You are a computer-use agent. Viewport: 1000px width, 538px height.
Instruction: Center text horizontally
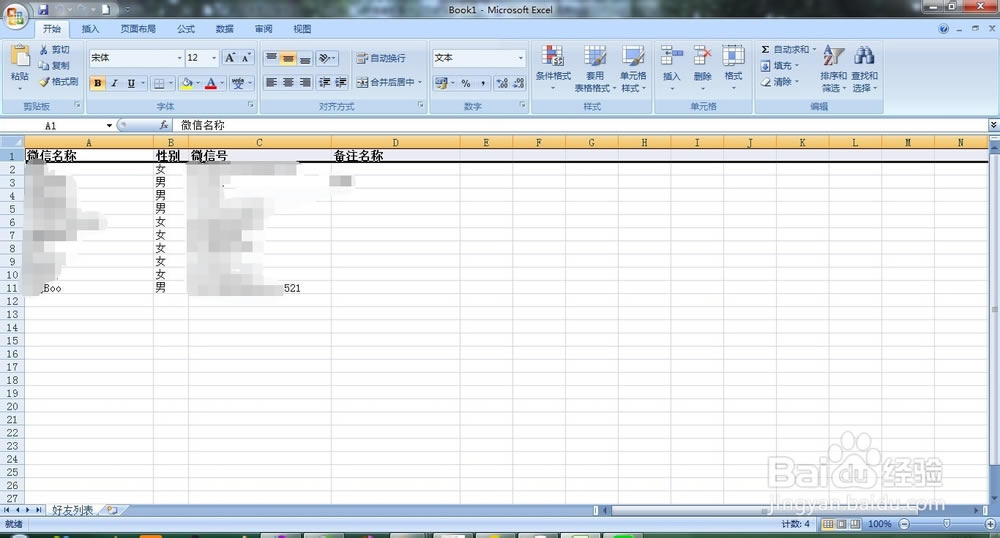tap(288, 82)
